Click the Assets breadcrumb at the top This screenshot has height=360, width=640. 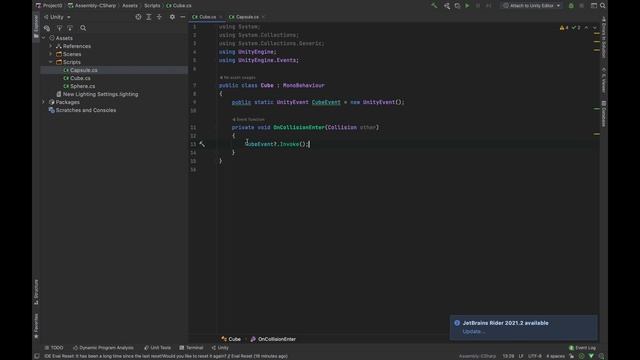pos(130,6)
